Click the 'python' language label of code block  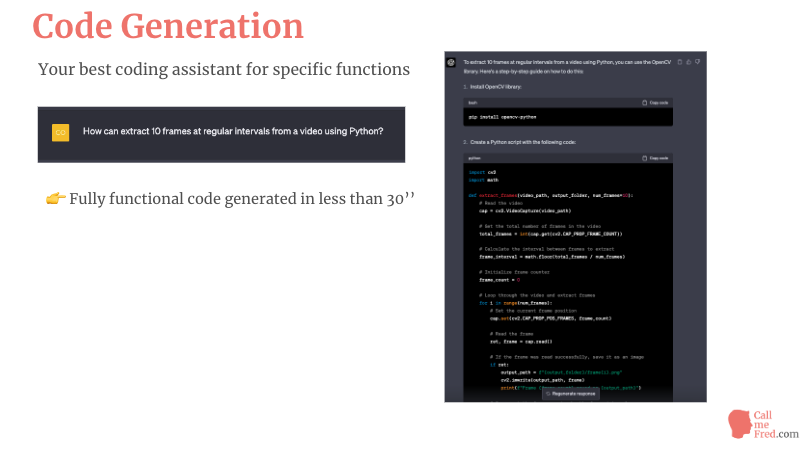click(x=475, y=158)
